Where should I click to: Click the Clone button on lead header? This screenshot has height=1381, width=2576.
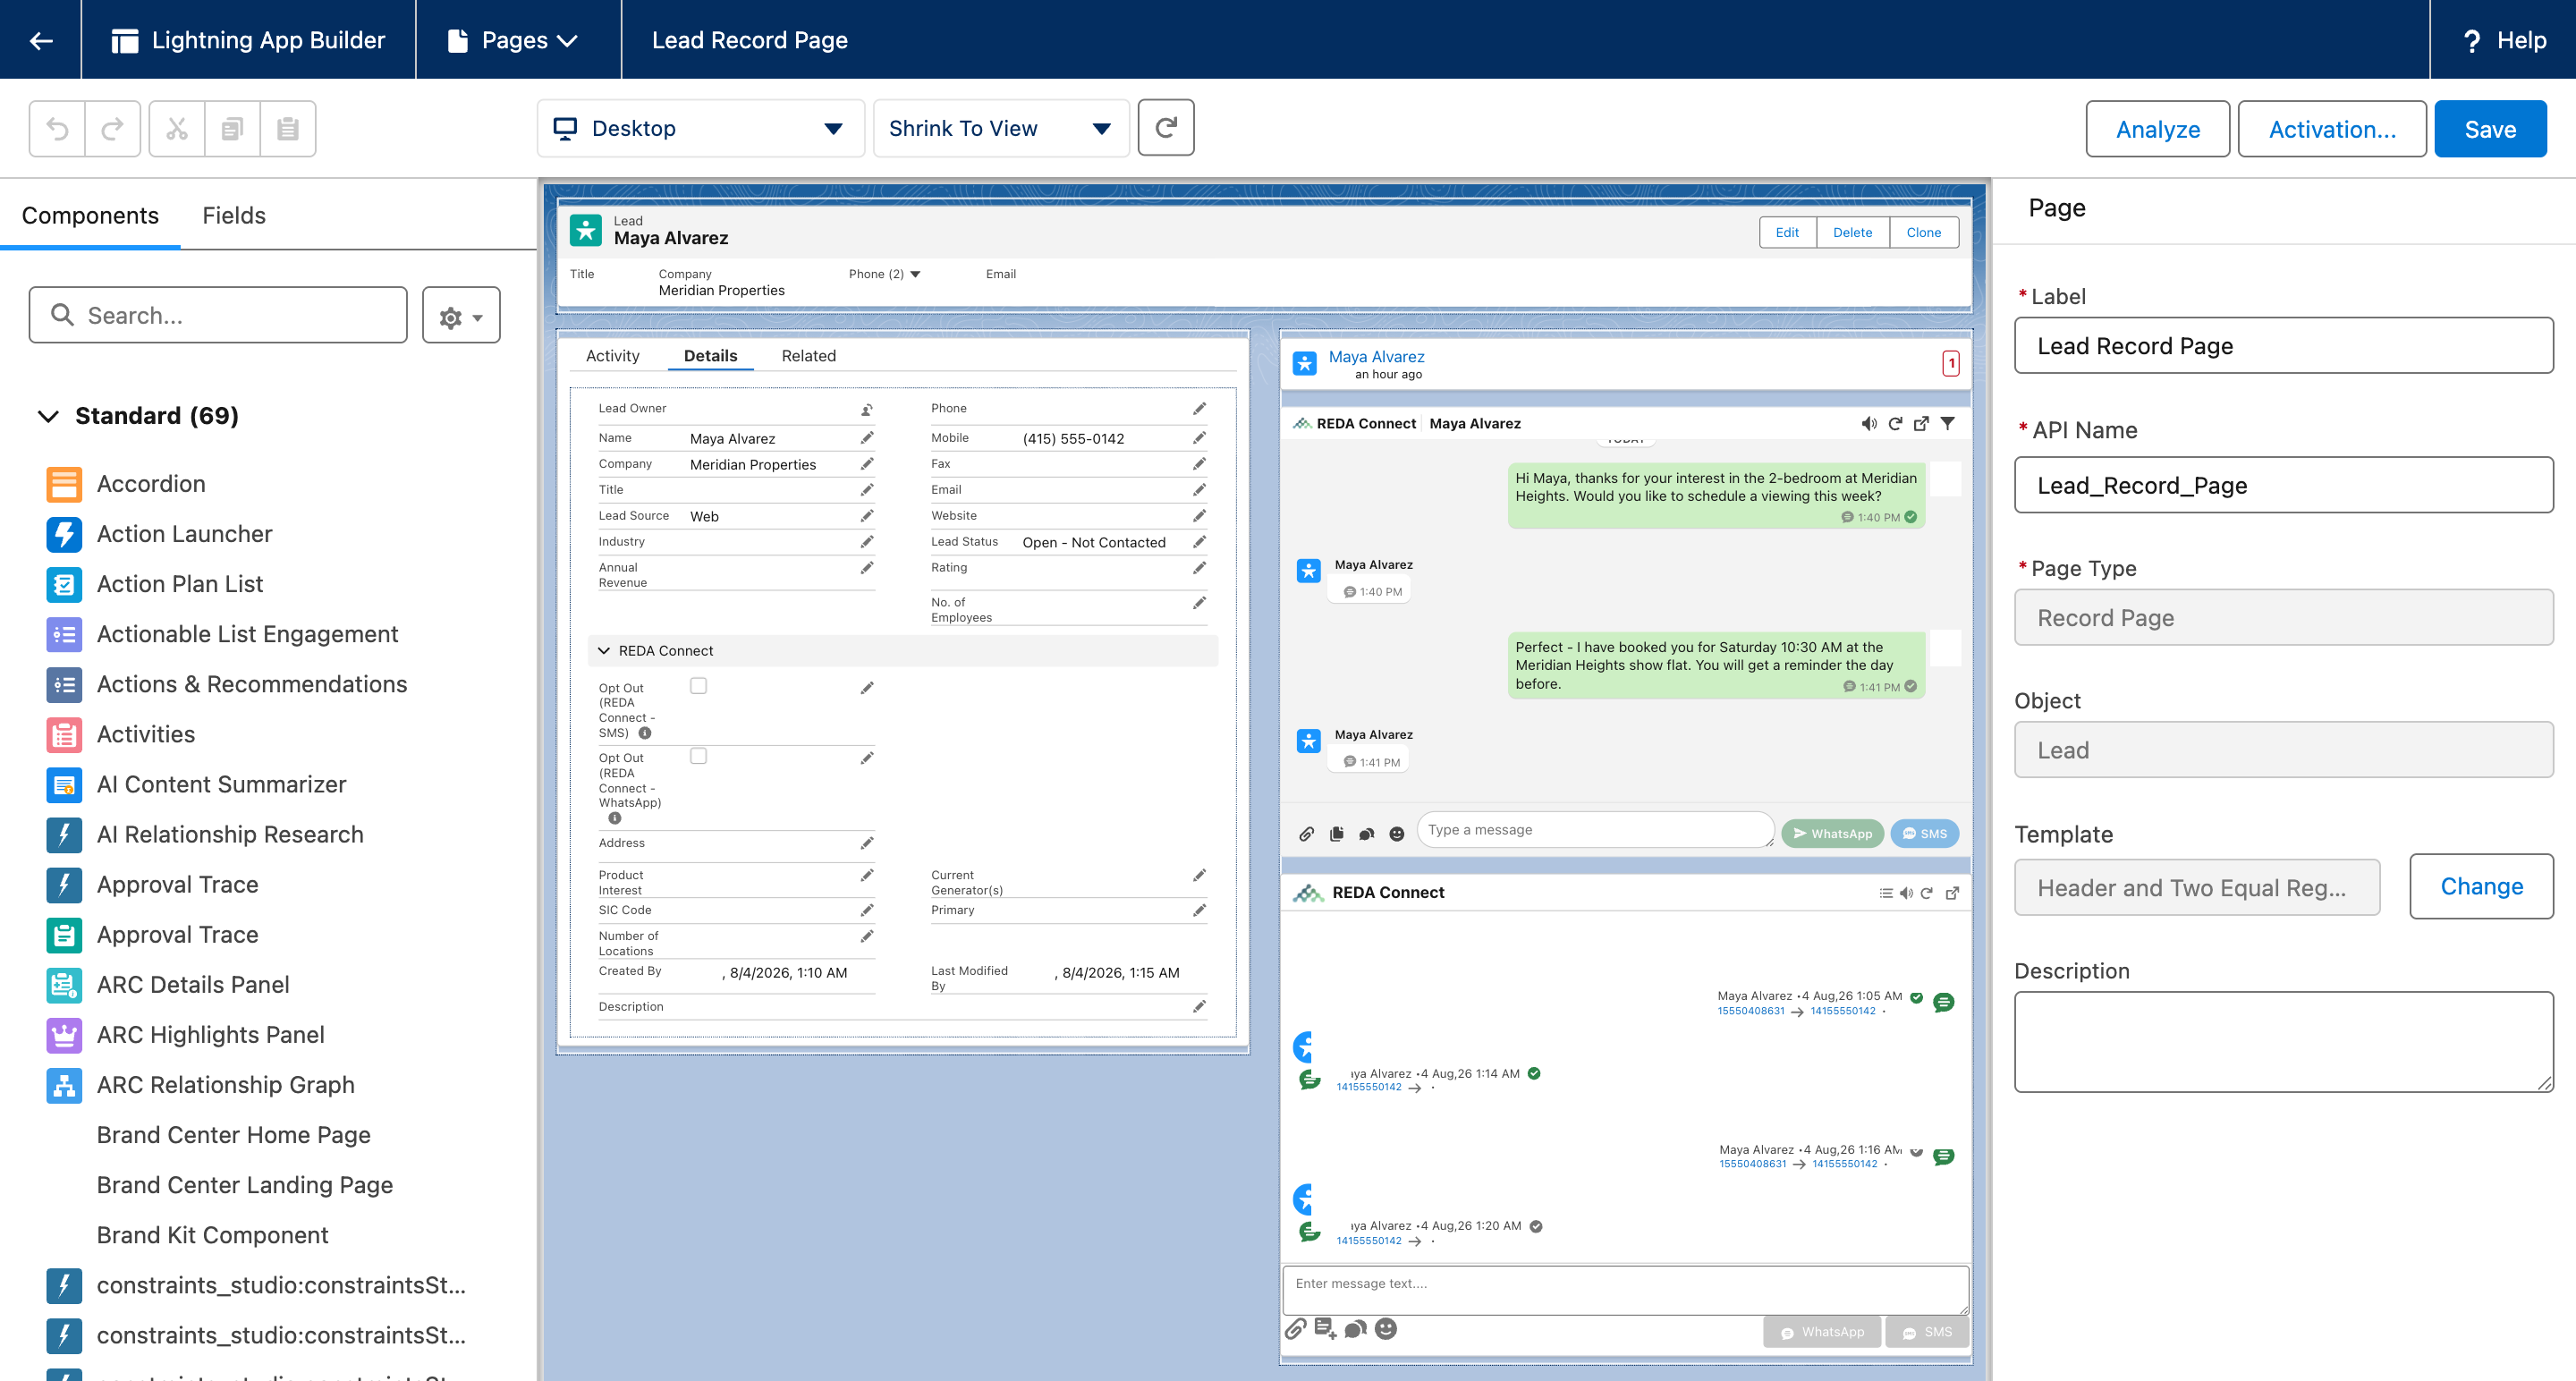pyautogui.click(x=1923, y=232)
